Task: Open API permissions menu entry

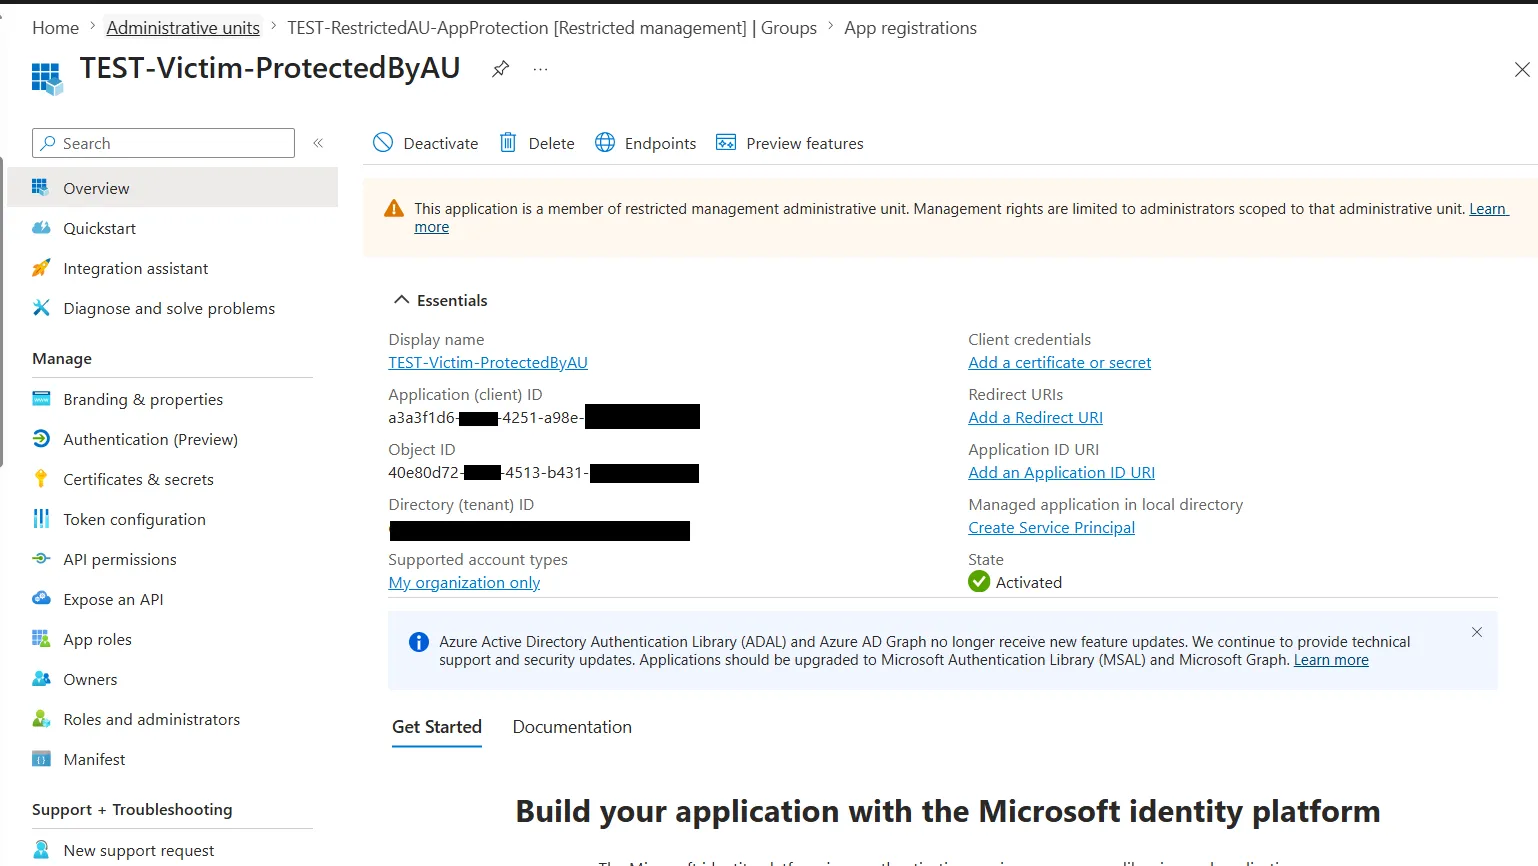Action: [172, 559]
